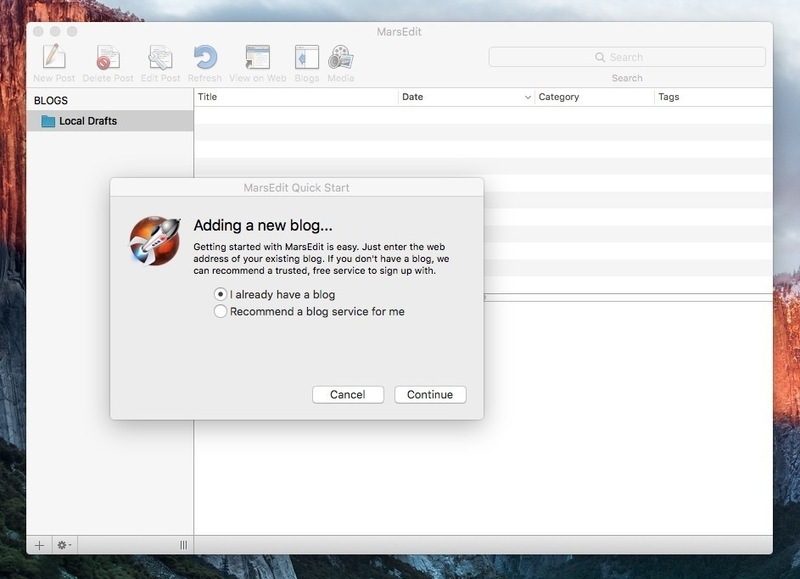Open the Media toolbar icon
This screenshot has height=579, width=800.
coord(340,58)
